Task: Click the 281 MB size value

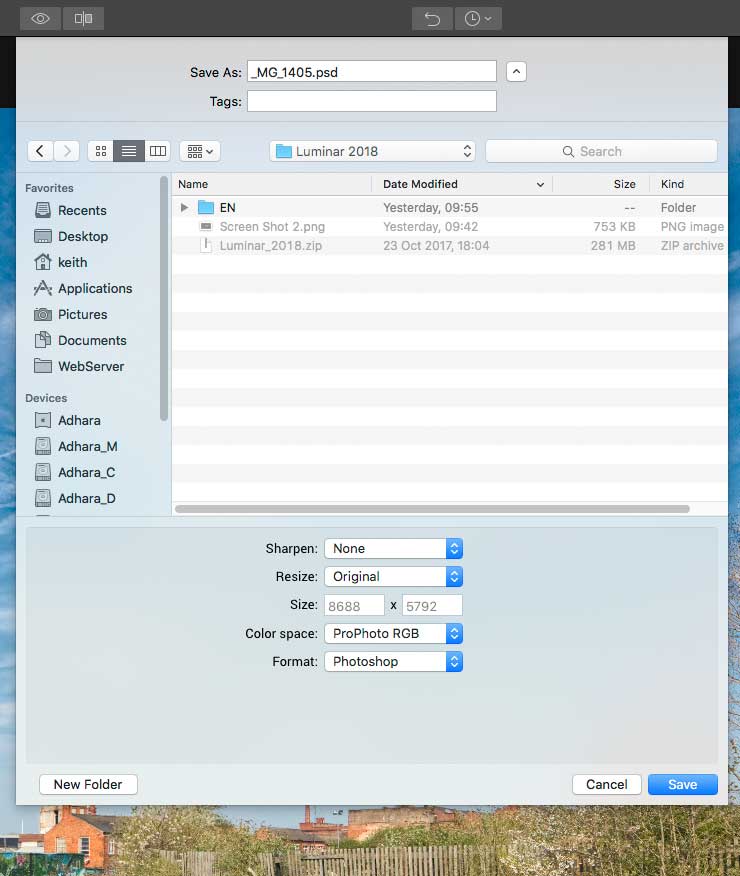Action: [x=613, y=245]
